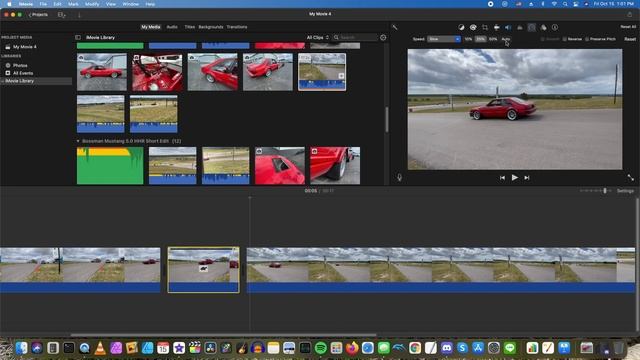Select Photos library in sidebar
The image size is (640, 360).
click(x=20, y=65)
